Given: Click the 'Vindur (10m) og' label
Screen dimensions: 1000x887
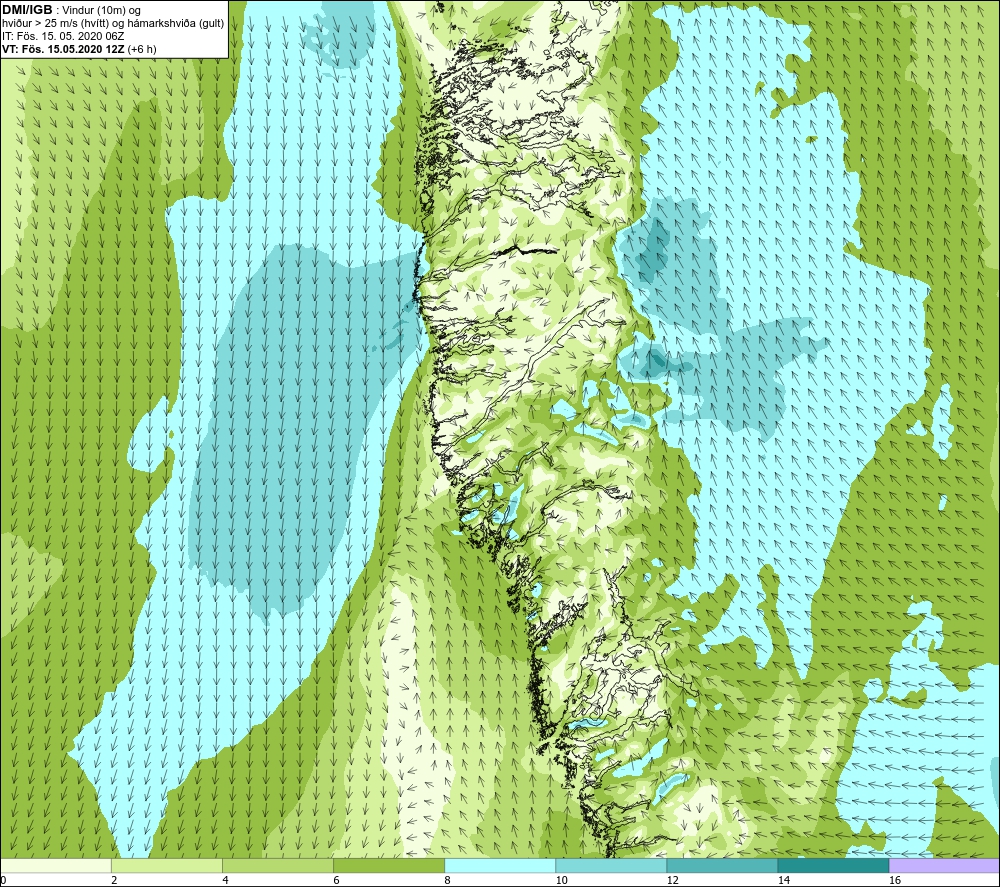Looking at the screenshot, I should point(101,10).
